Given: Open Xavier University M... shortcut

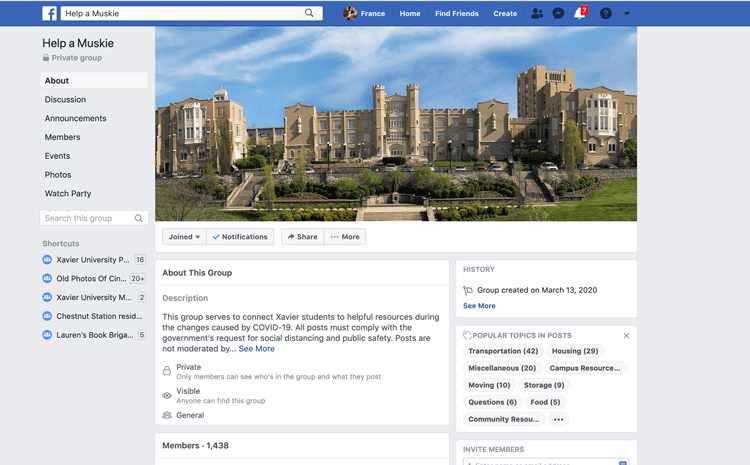Looking at the screenshot, I should [x=94, y=297].
